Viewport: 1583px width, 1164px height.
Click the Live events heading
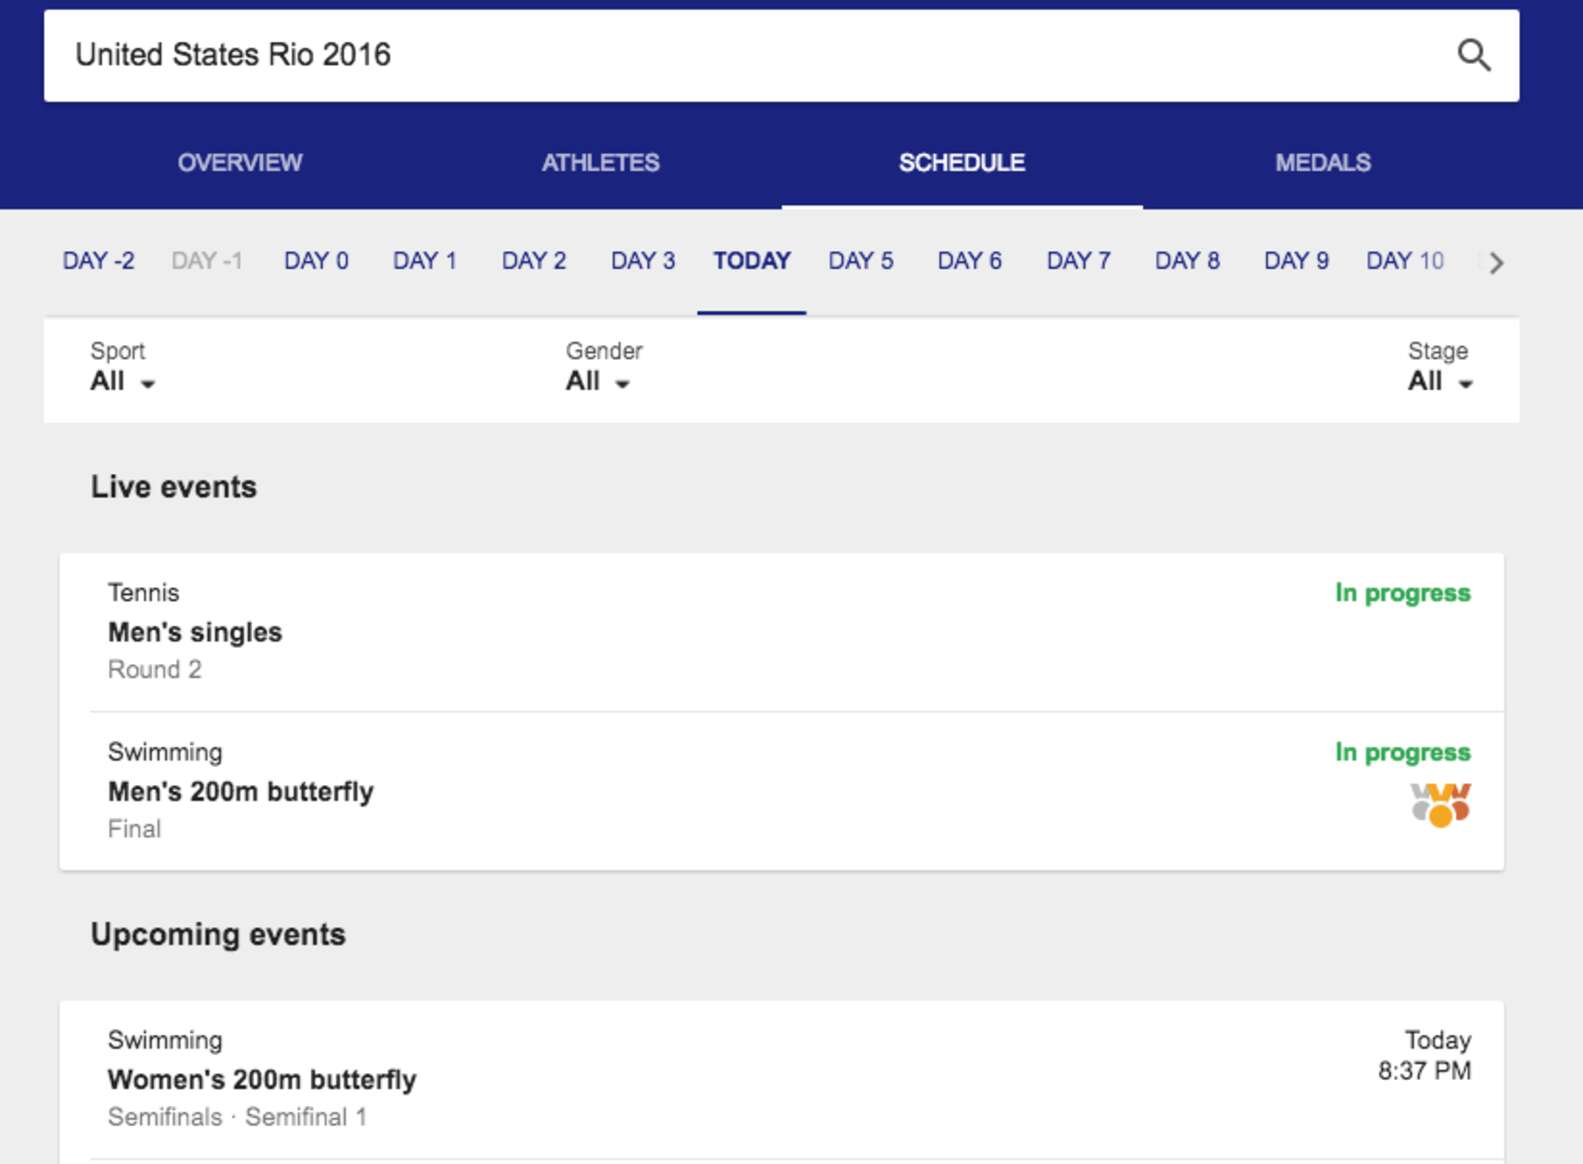pyautogui.click(x=174, y=487)
